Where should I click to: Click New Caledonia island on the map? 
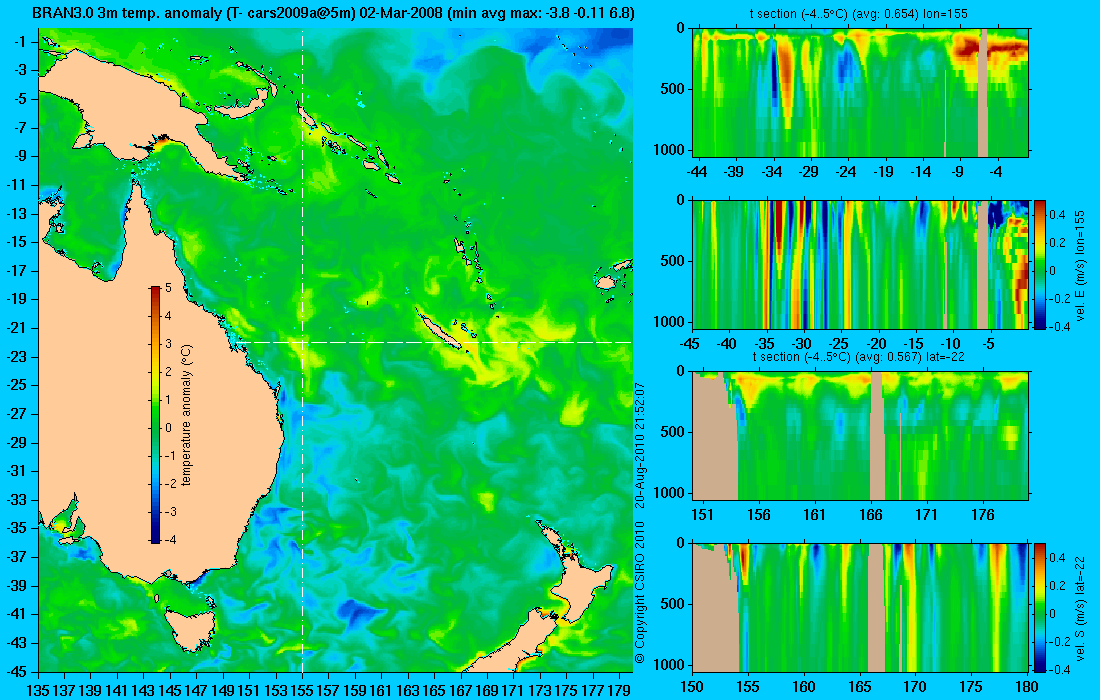click(x=439, y=327)
